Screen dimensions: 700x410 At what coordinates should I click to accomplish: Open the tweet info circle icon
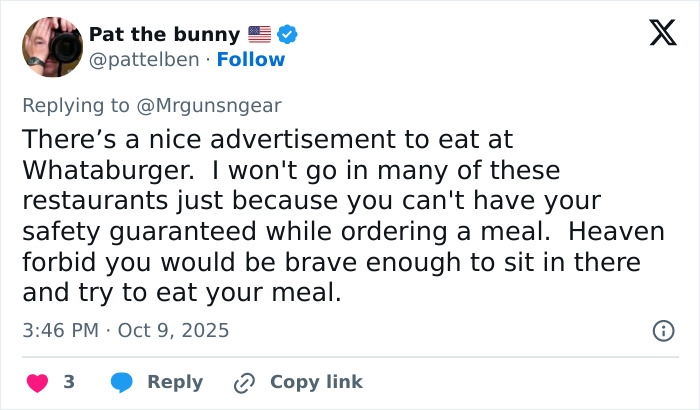tap(662, 330)
